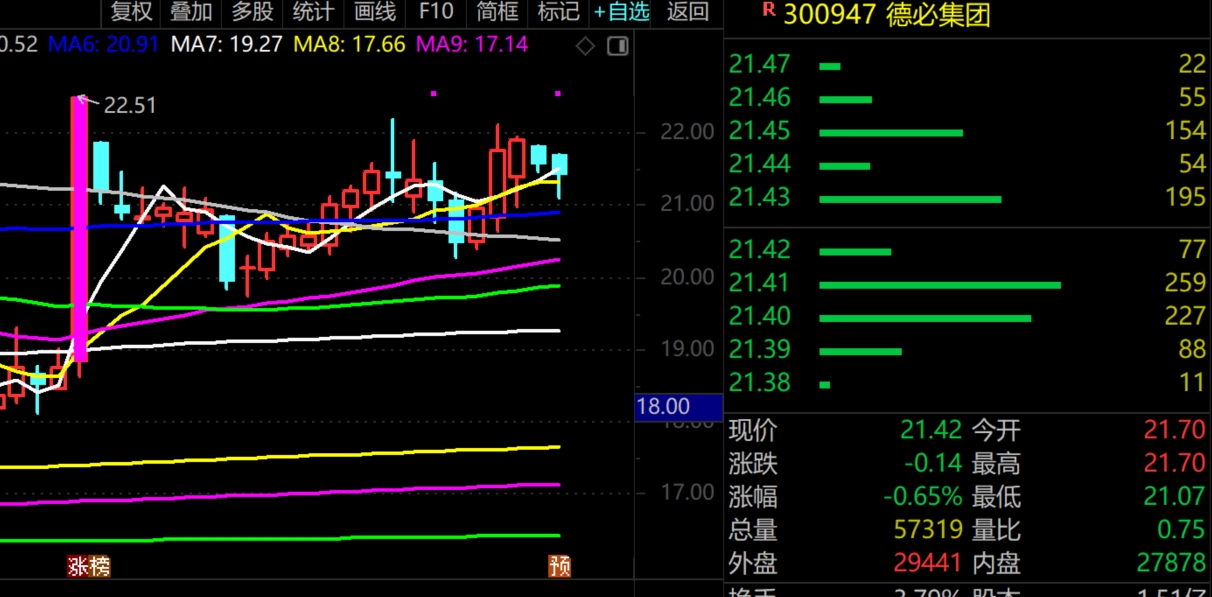Click the 18.00 blue price axis label
This screenshot has height=597, width=1212.
point(678,406)
